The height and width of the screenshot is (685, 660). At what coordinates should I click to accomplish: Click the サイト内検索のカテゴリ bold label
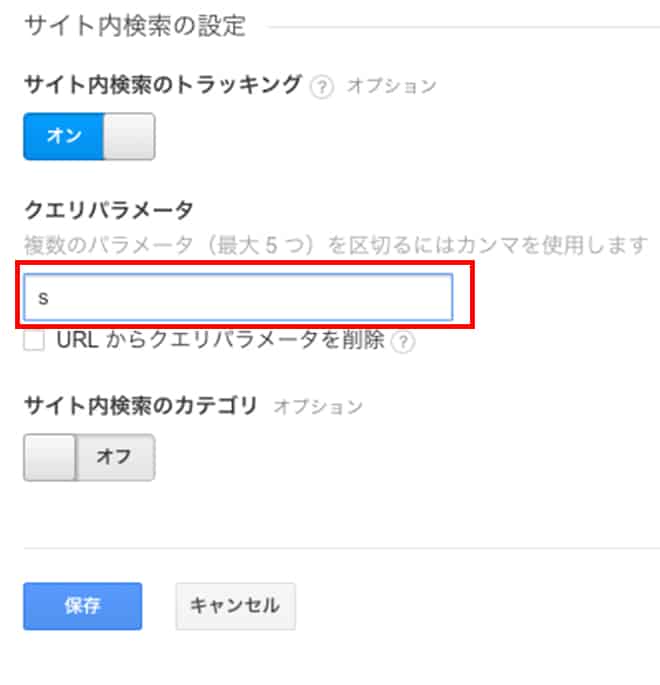141,405
